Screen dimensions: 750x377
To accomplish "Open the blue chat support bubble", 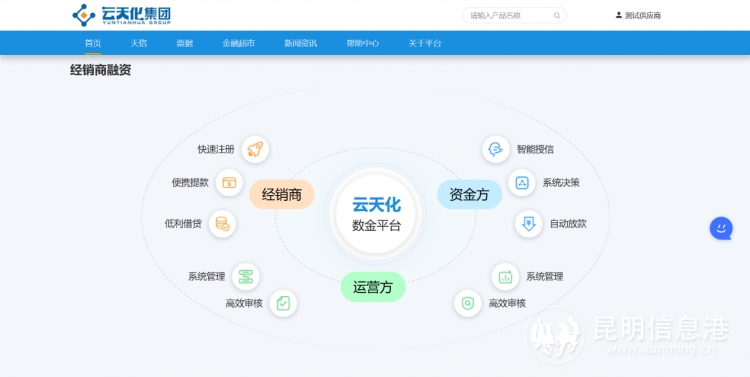I will pyautogui.click(x=721, y=228).
